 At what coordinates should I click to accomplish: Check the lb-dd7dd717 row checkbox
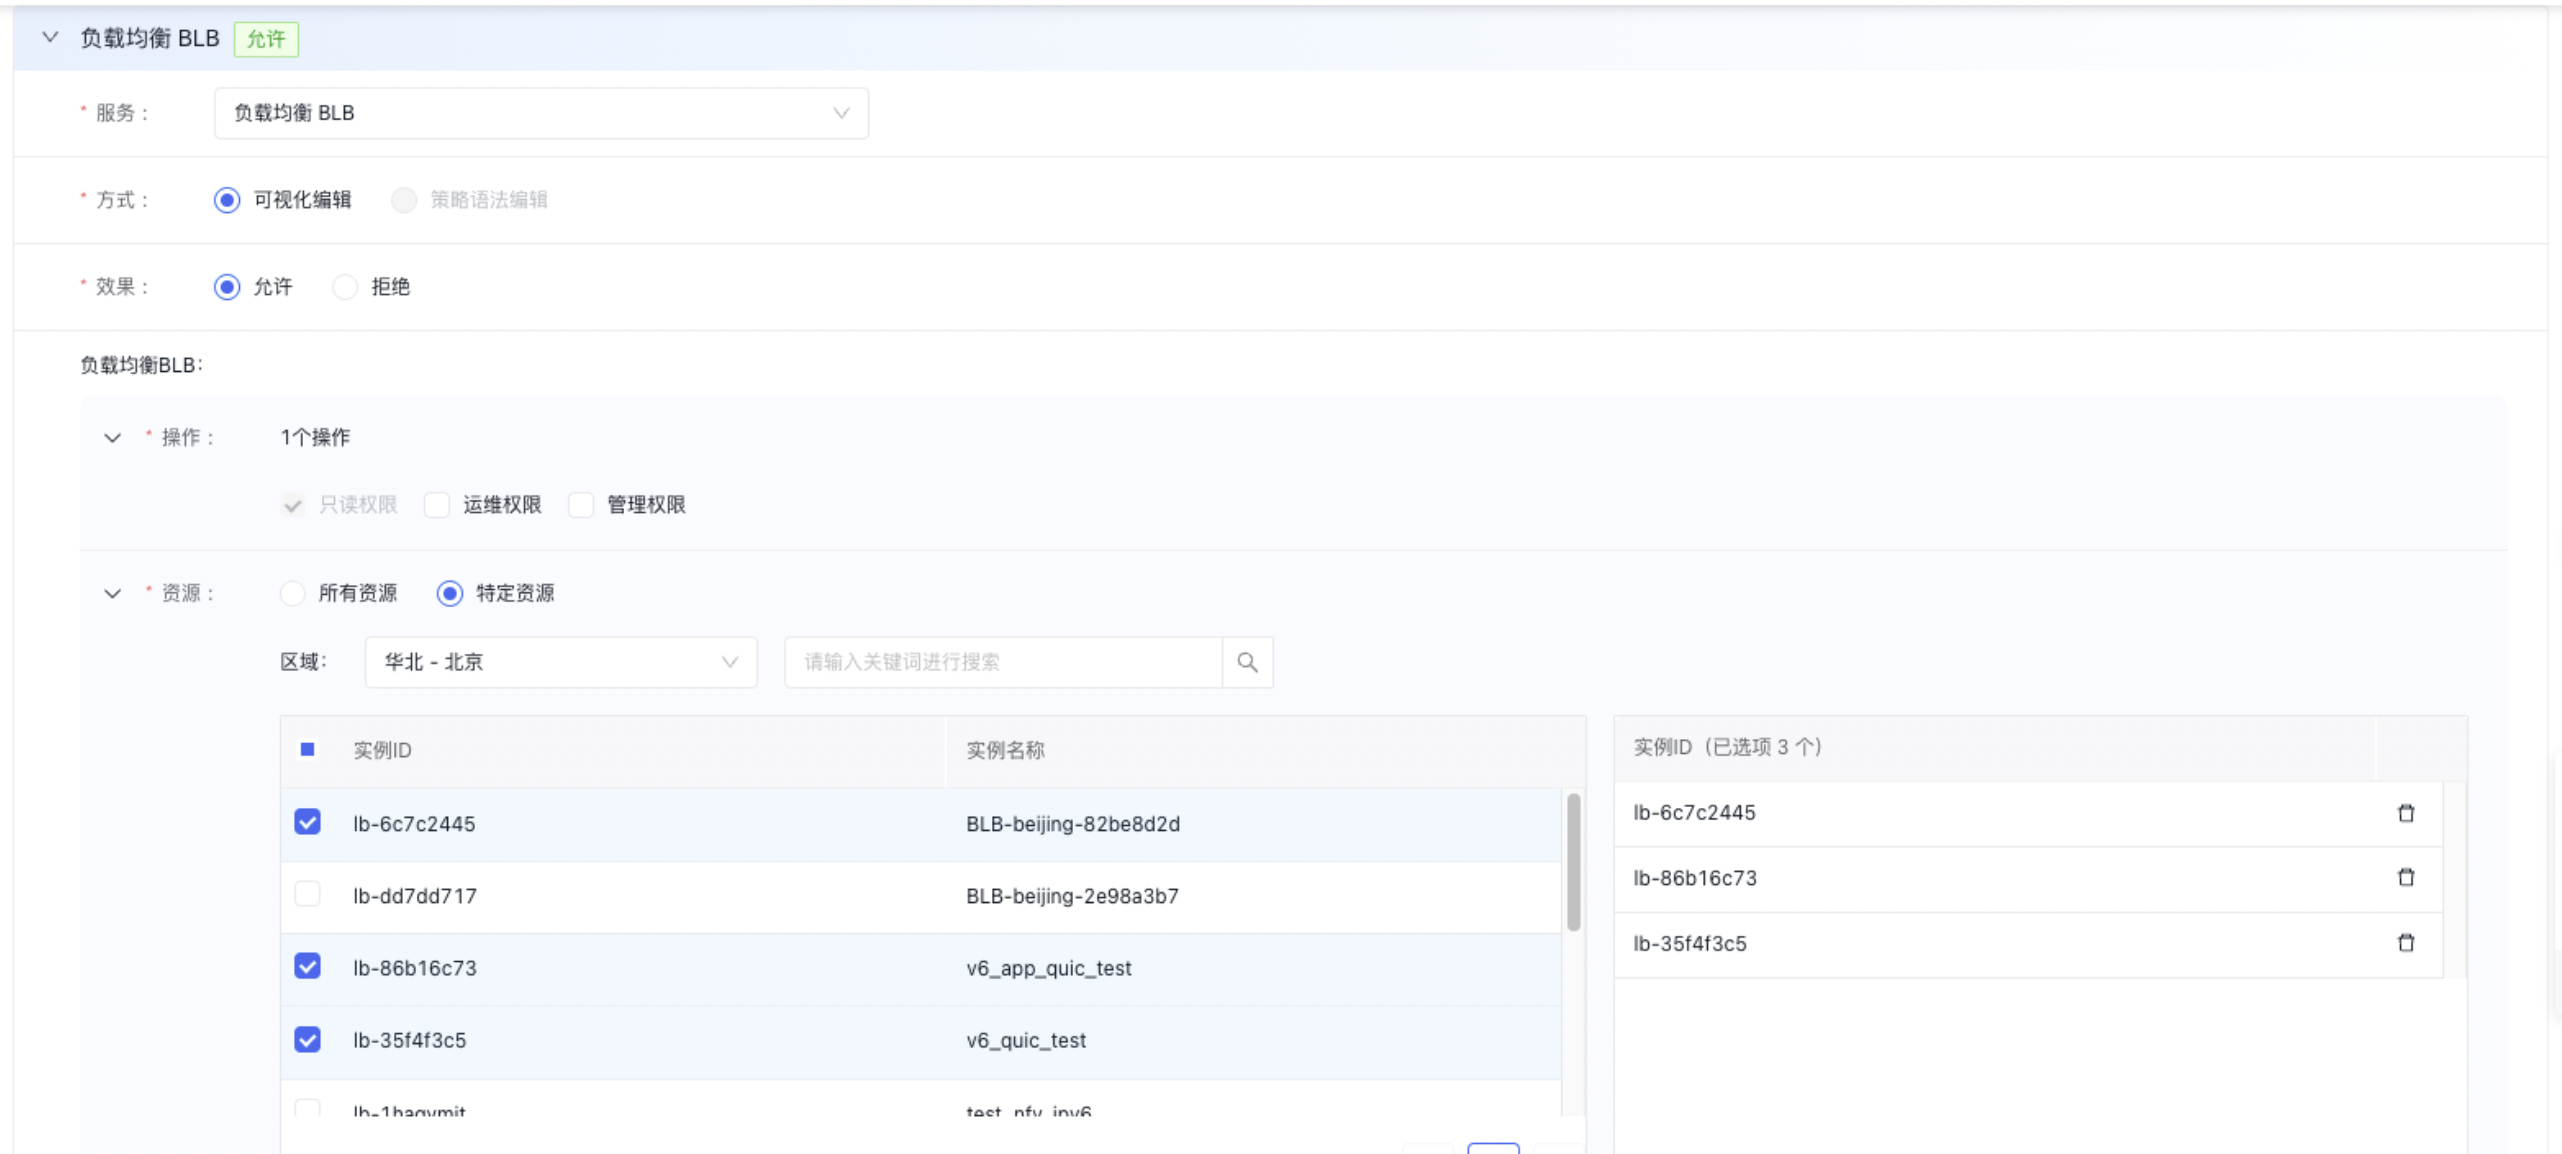point(307,894)
